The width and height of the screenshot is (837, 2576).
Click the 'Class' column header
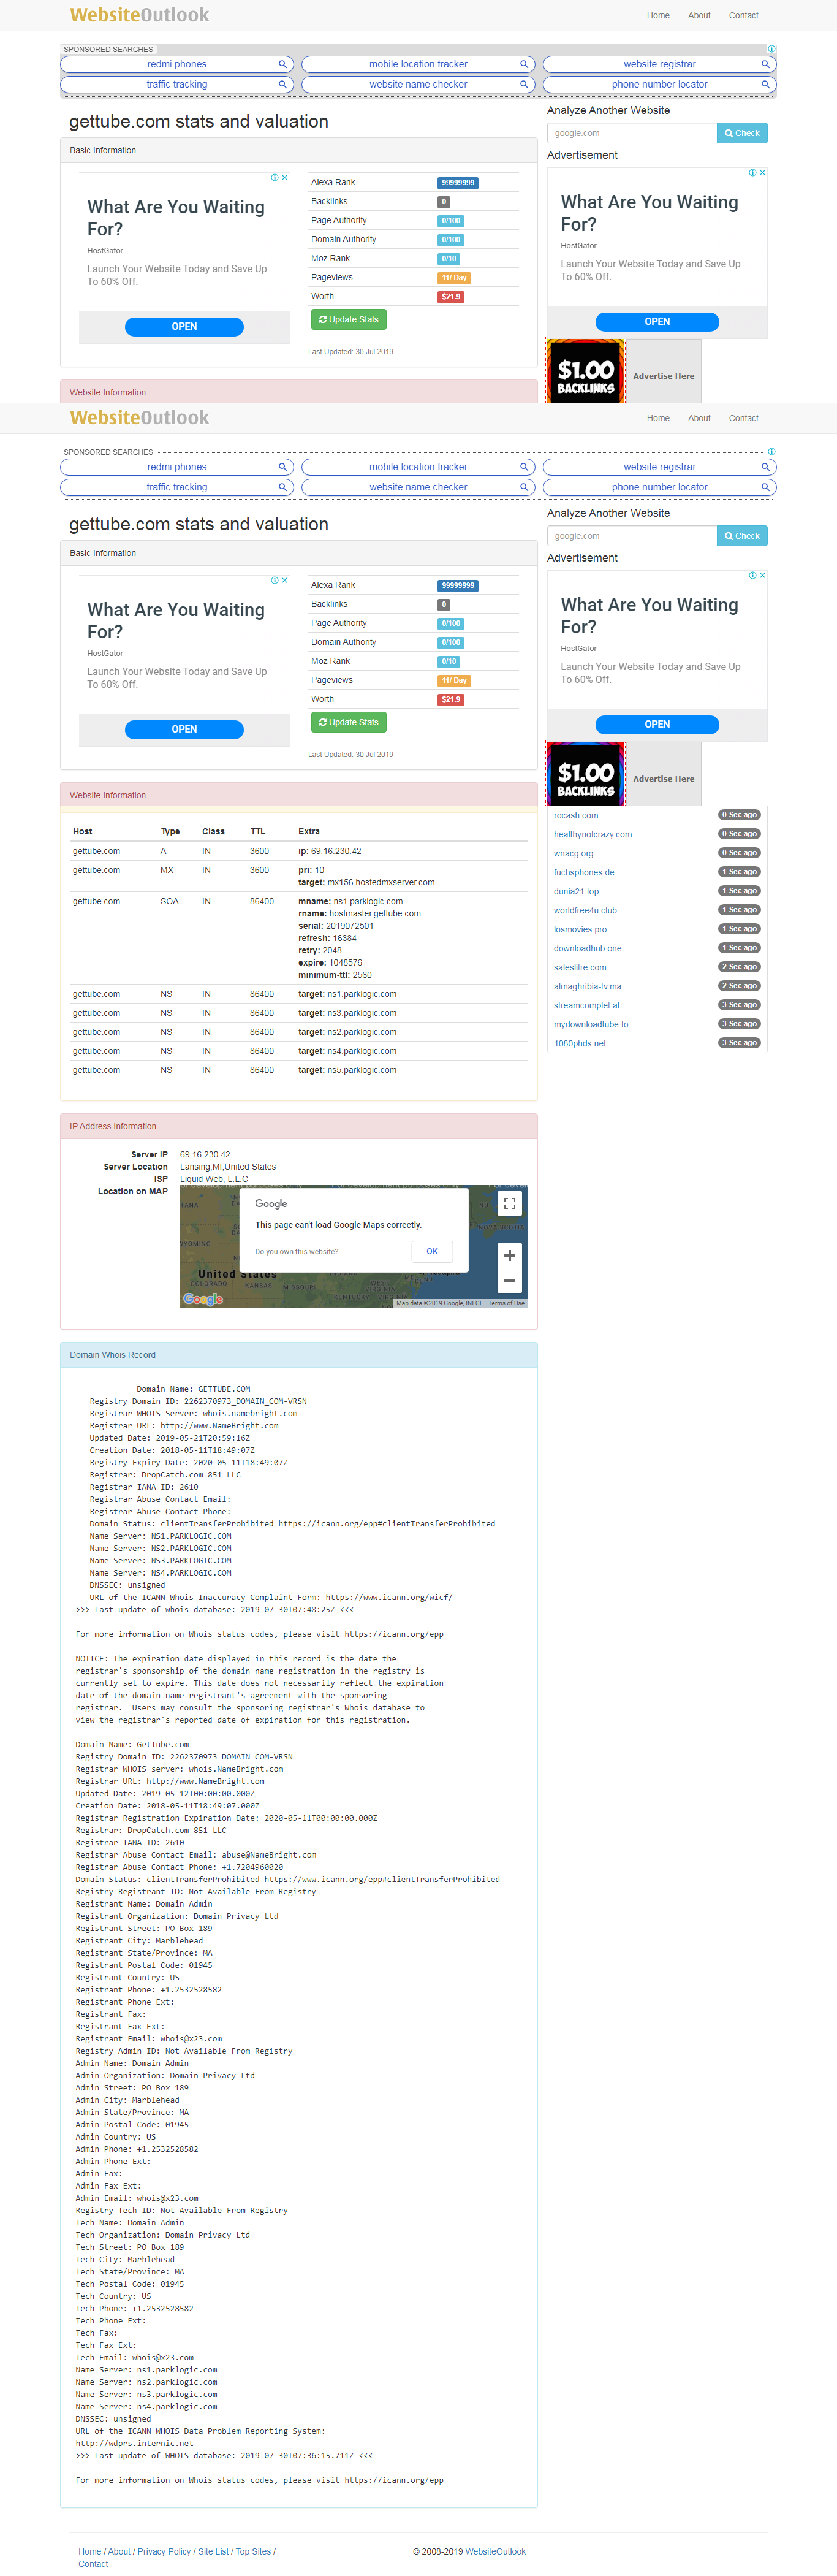213,831
